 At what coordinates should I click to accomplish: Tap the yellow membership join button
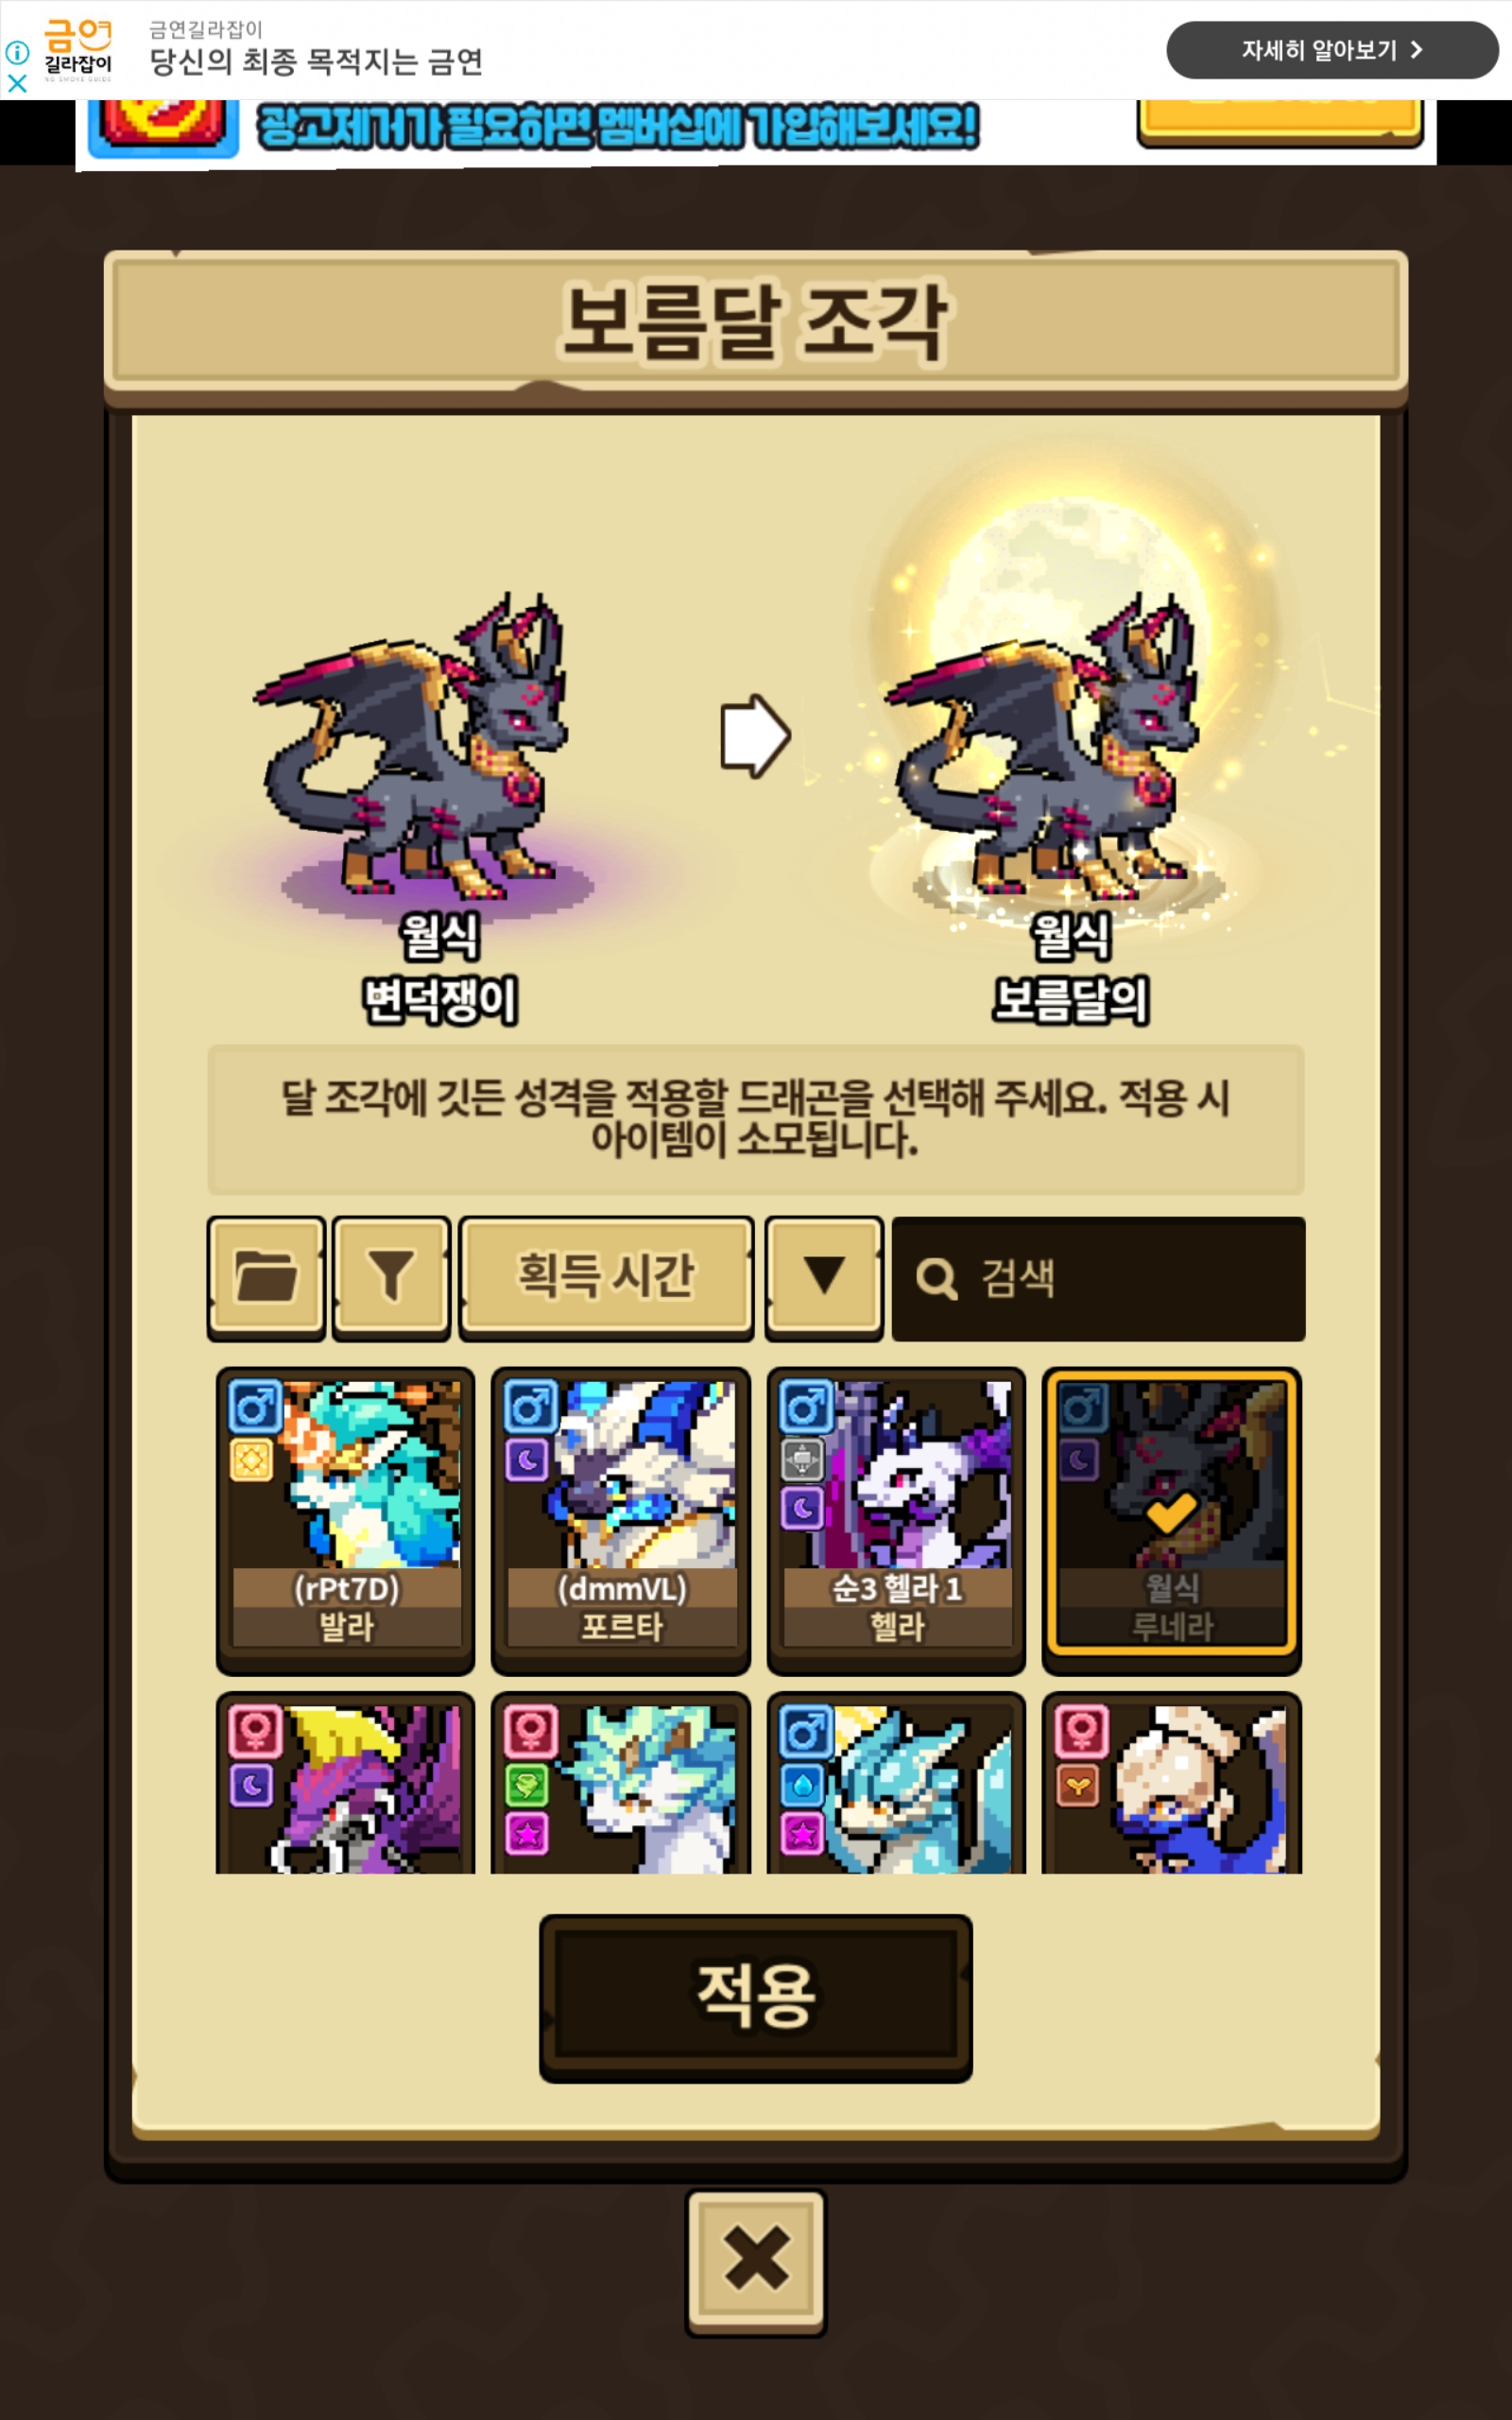click(1280, 122)
